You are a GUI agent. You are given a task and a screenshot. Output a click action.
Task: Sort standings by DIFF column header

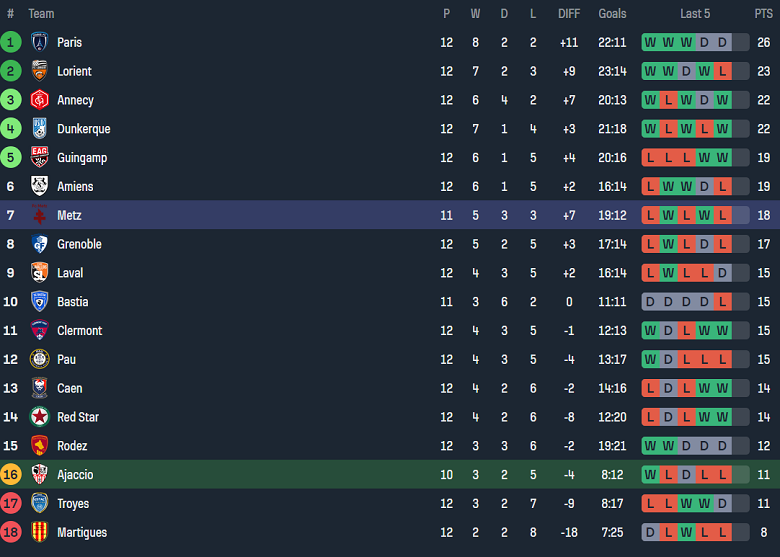tap(569, 14)
